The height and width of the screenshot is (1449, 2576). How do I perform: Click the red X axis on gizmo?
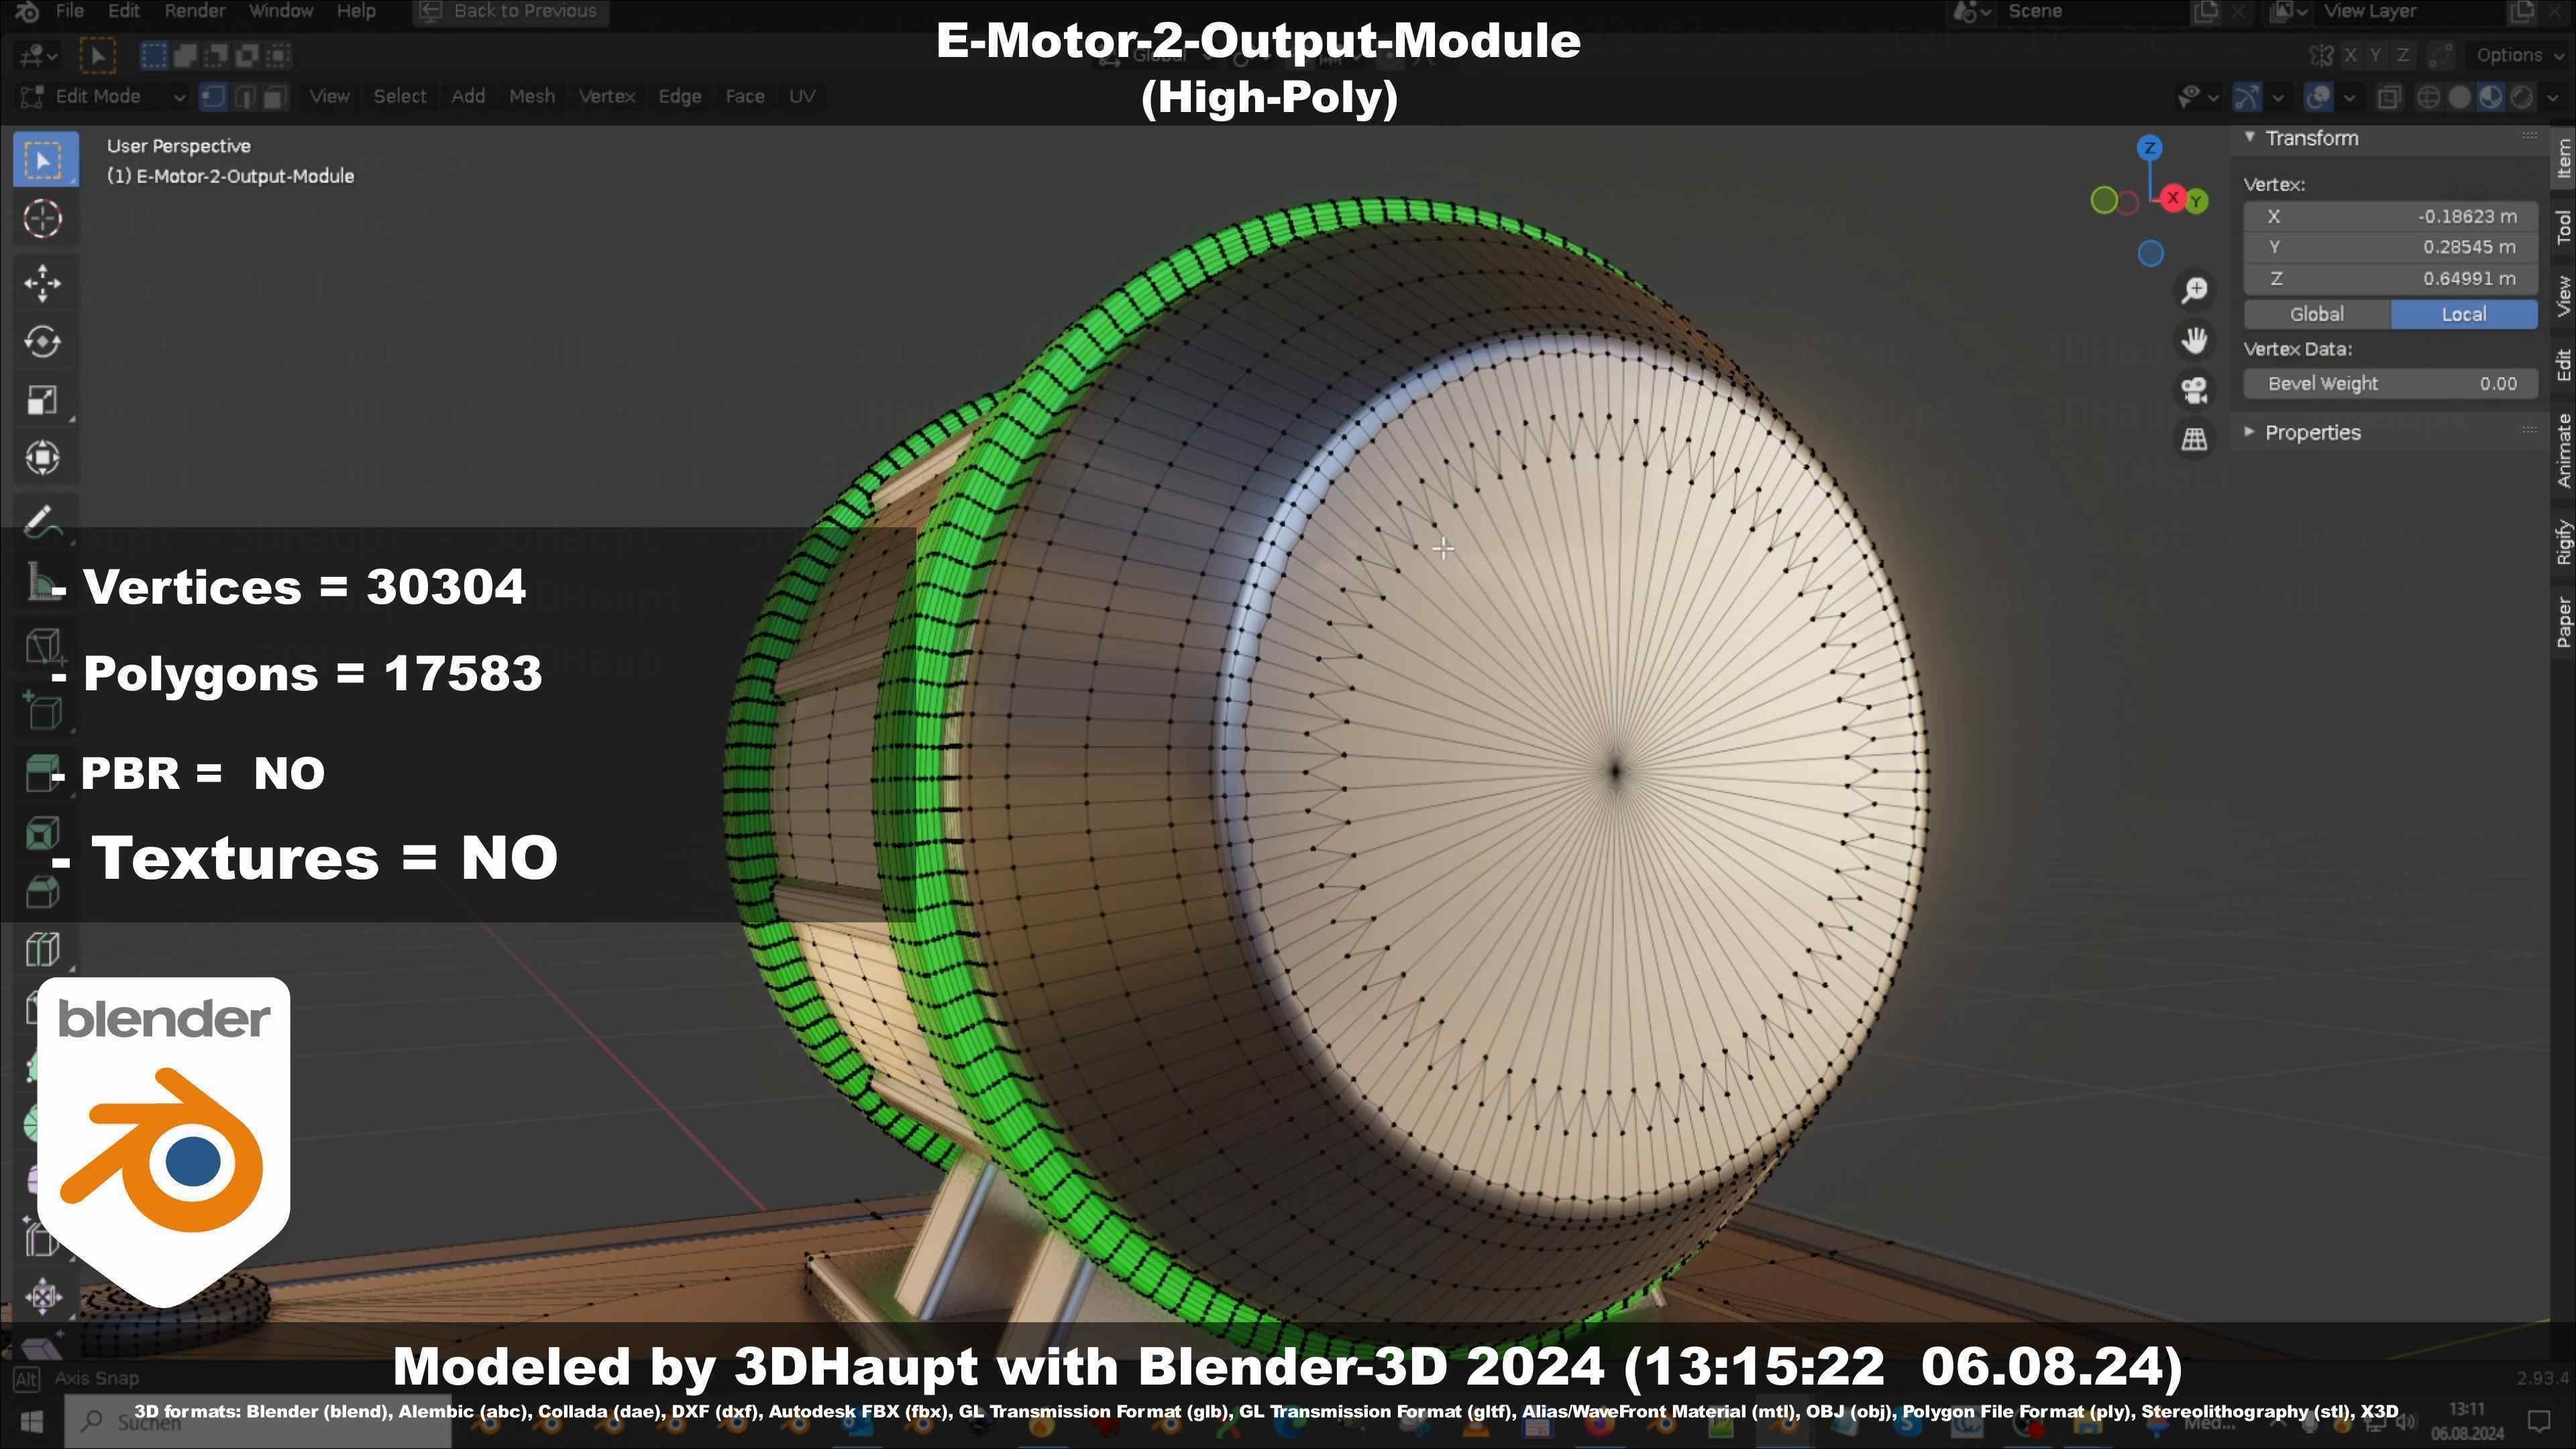[x=2172, y=198]
